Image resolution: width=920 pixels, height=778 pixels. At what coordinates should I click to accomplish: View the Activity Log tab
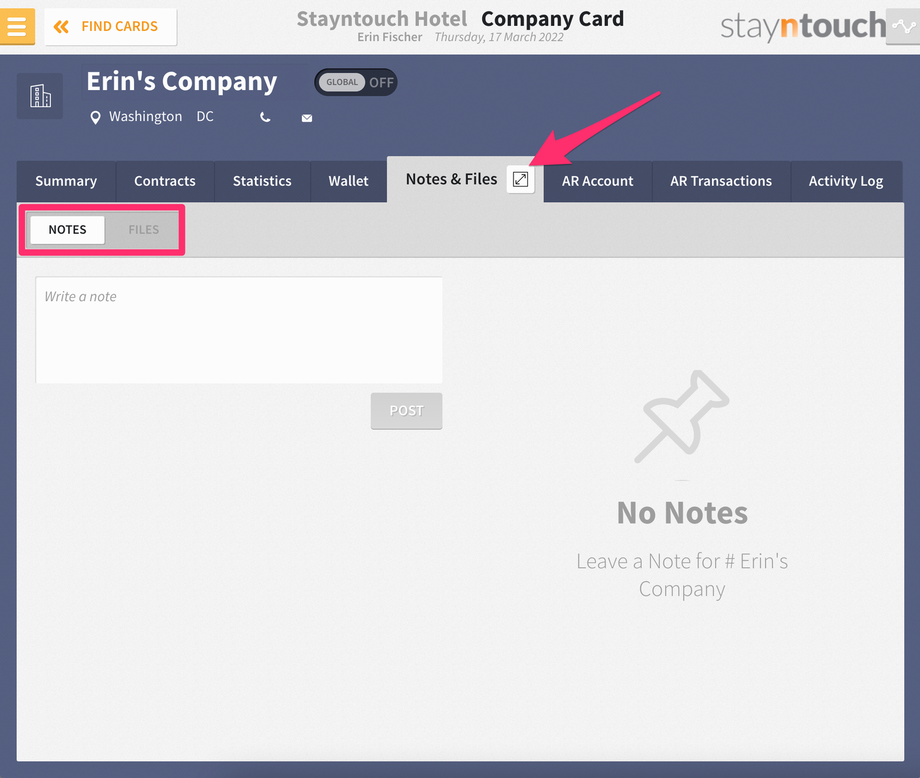[x=846, y=181]
